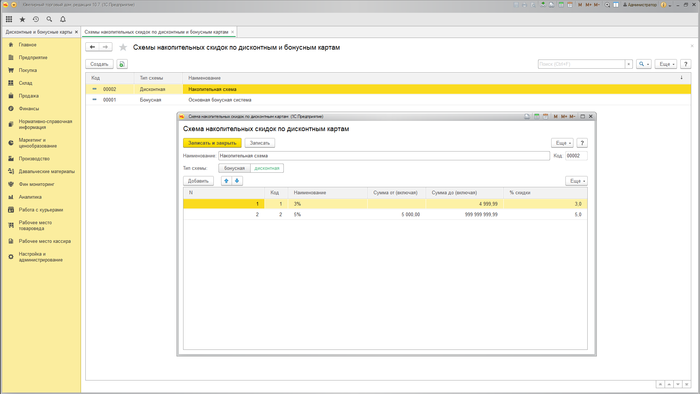Select the дисконтная scheme type toggle
Viewport: 700px width, 394px height.
tap(267, 168)
